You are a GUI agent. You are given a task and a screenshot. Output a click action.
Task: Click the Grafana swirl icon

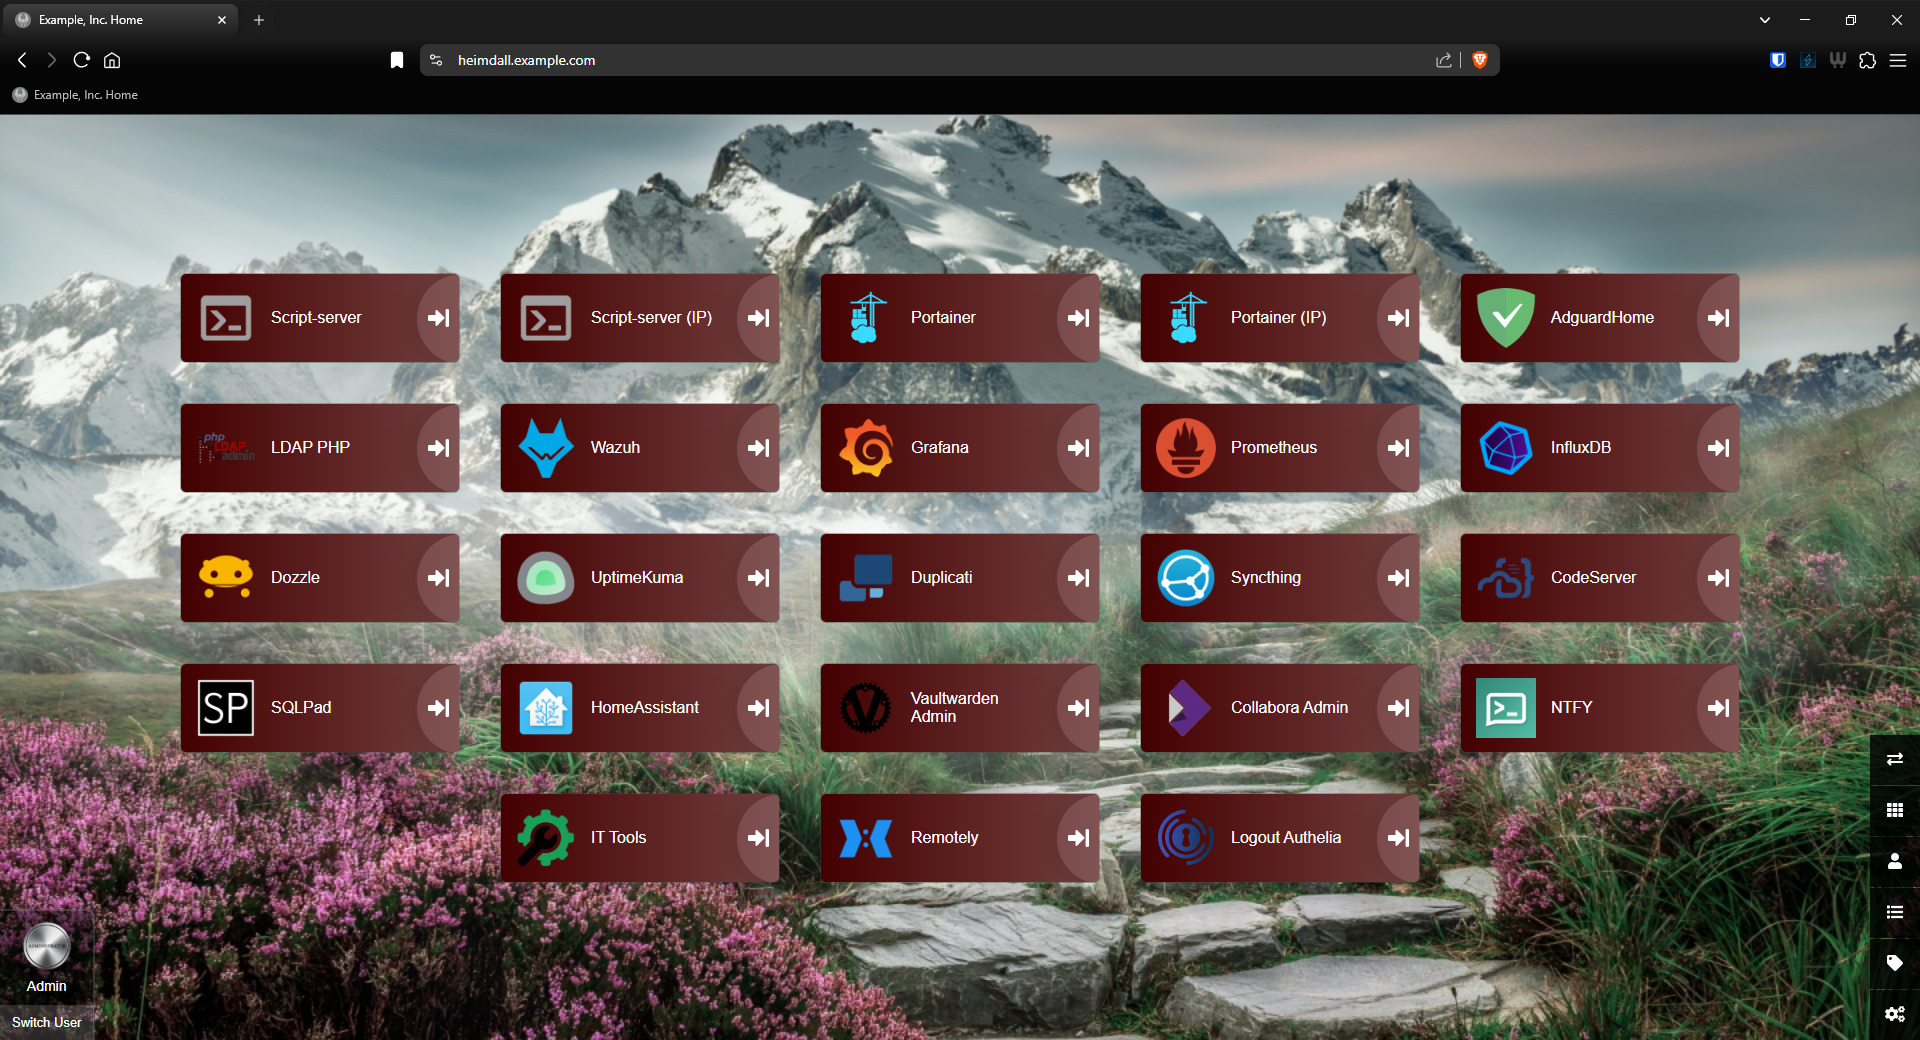pyautogui.click(x=866, y=448)
